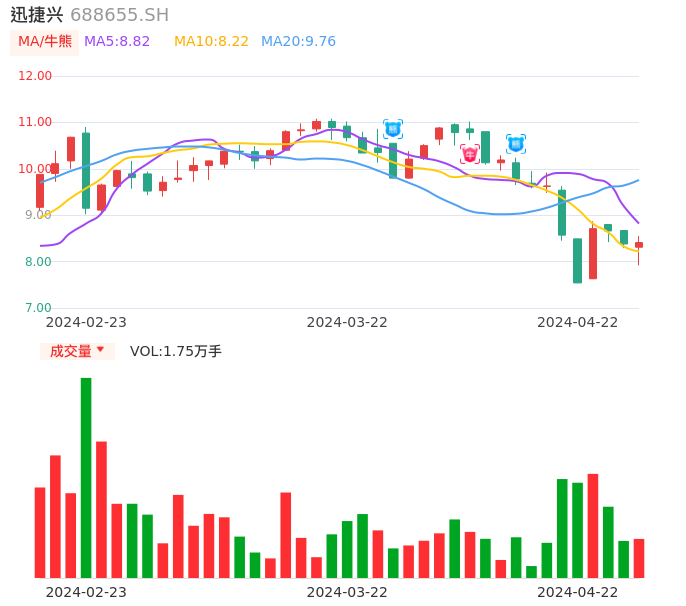Select 2024-03-22 date under the price chart

(x=347, y=322)
